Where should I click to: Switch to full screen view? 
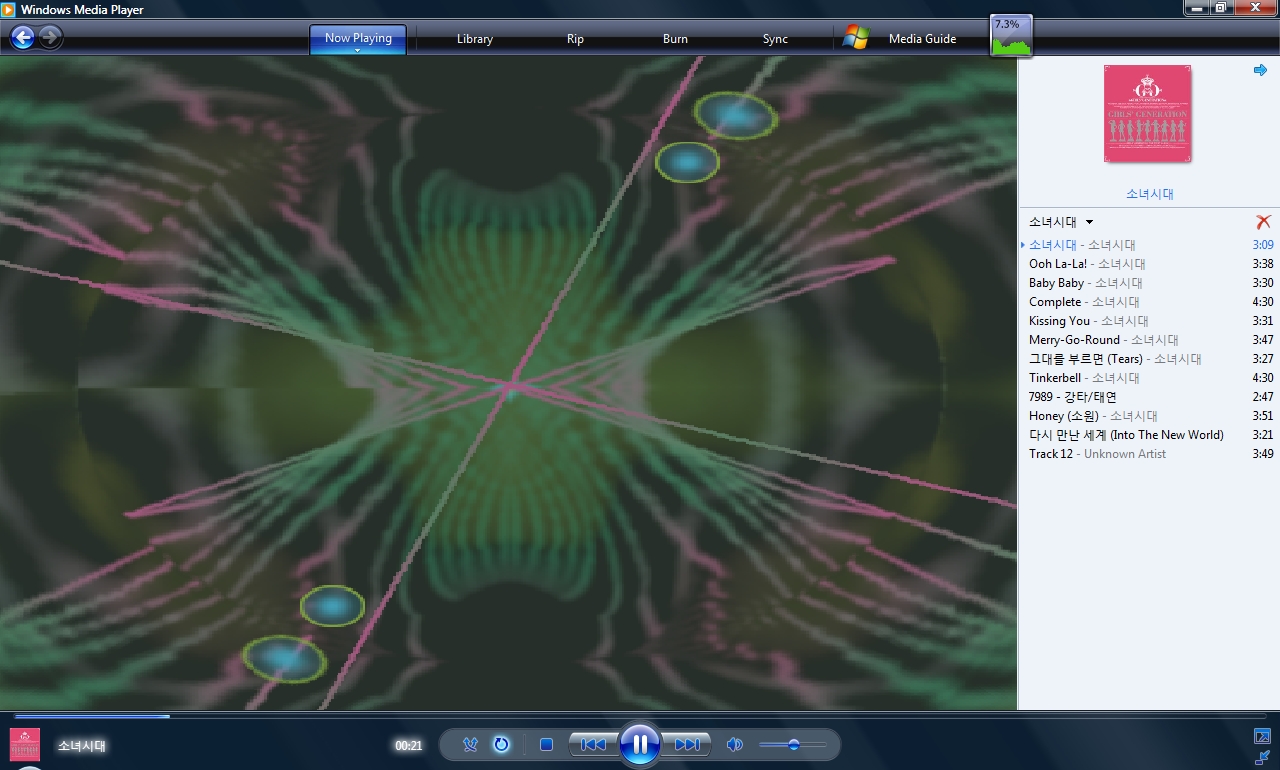(x=1262, y=737)
